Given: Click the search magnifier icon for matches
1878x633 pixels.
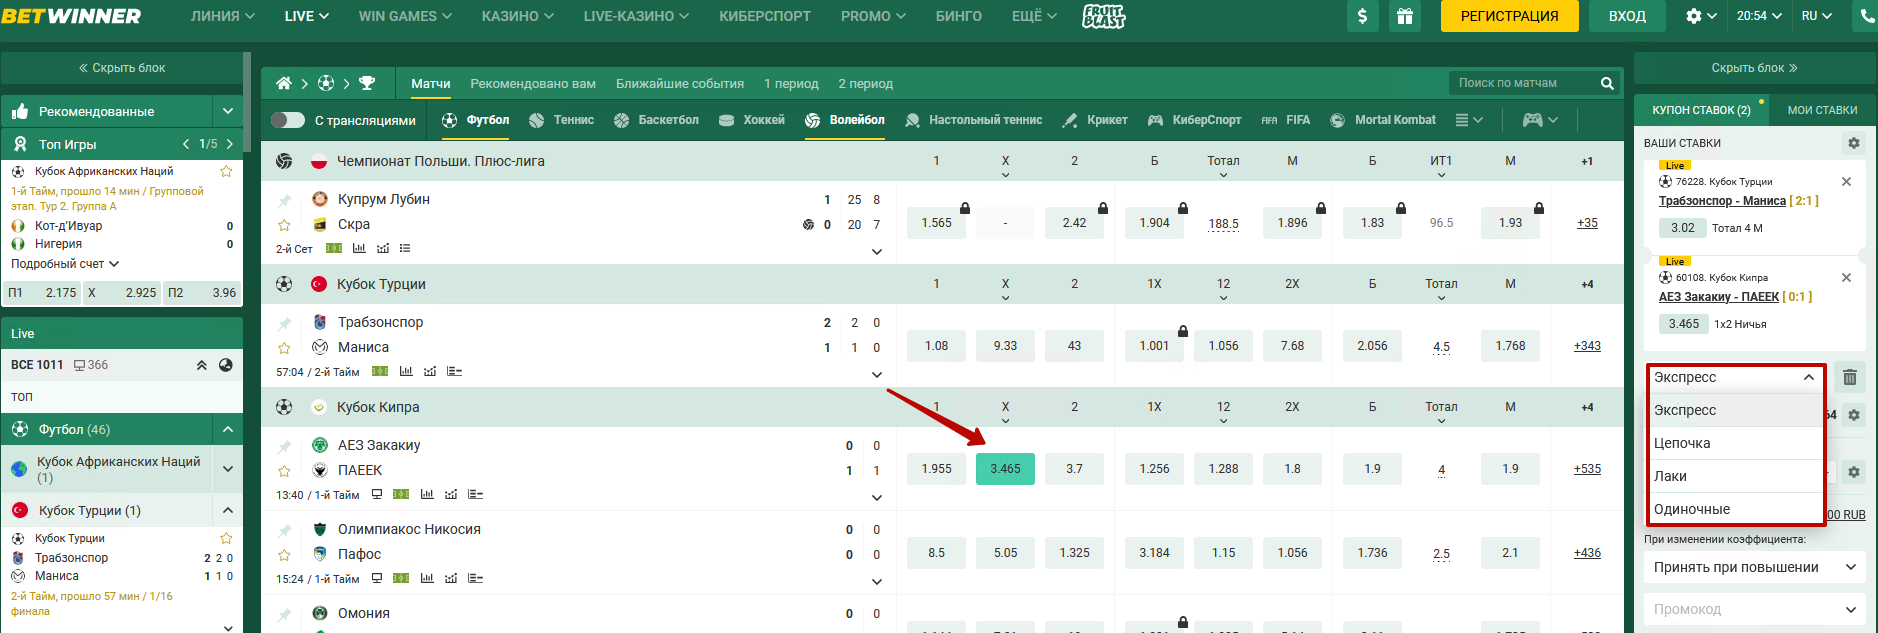Looking at the screenshot, I should click(1607, 83).
